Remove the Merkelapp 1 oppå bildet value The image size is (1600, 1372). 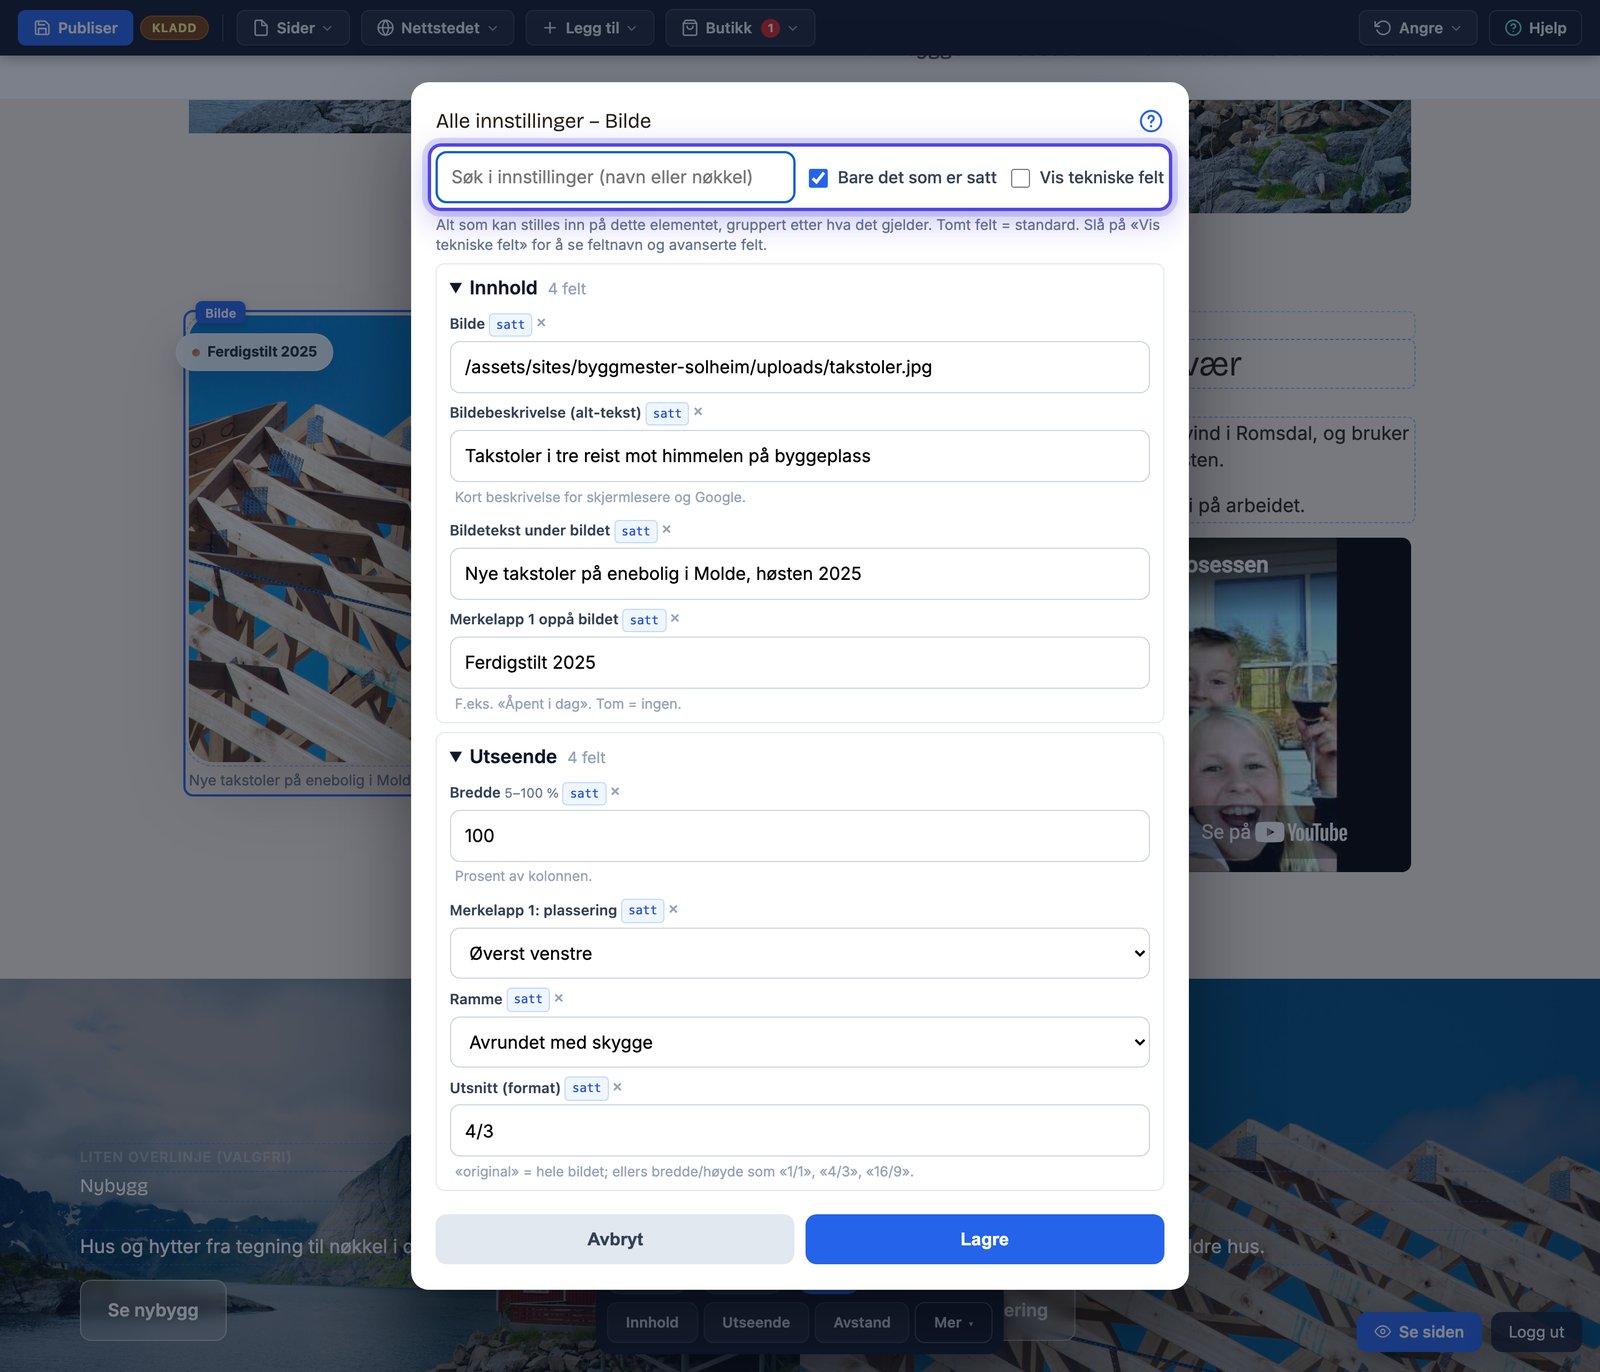point(675,619)
